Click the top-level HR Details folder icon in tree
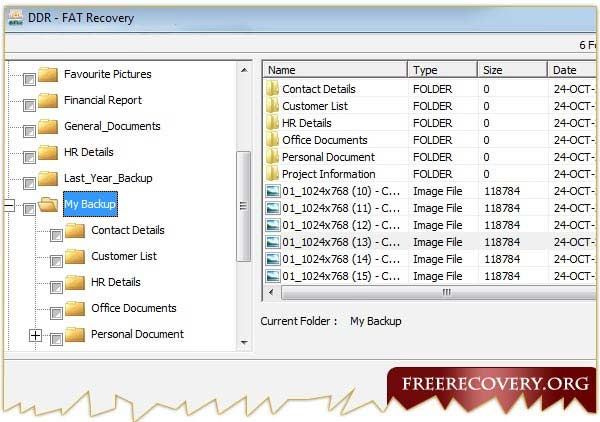 coord(48,153)
